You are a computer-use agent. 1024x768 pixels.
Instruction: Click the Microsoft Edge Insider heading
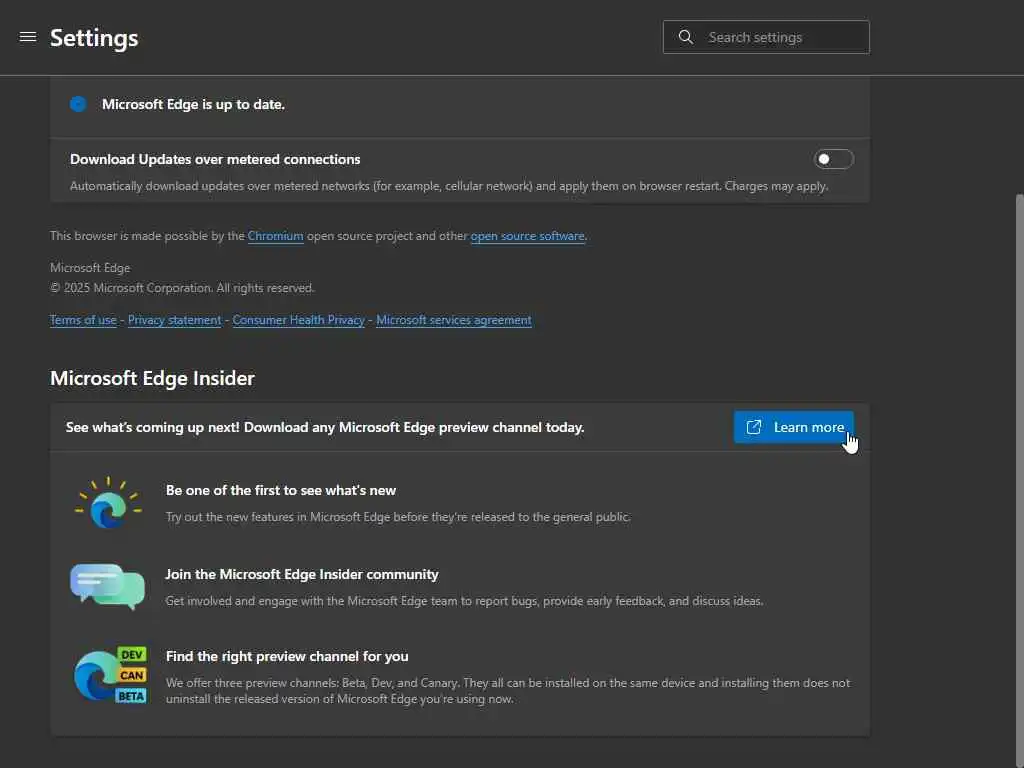coord(152,378)
